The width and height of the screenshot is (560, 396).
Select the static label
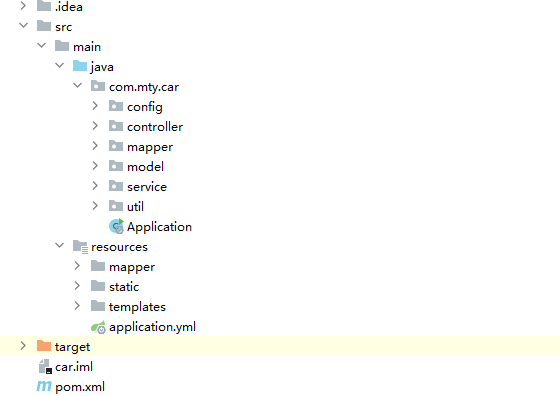pyautogui.click(x=124, y=287)
